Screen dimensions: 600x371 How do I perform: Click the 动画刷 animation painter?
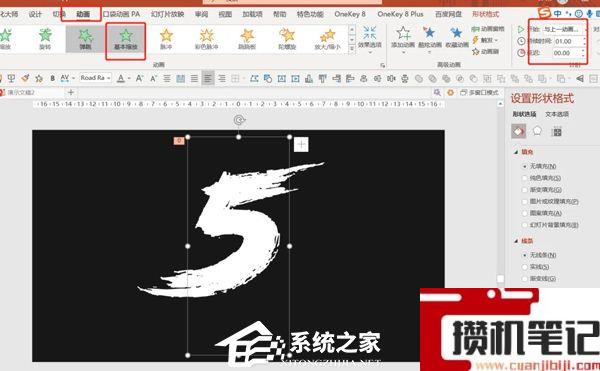pos(486,51)
